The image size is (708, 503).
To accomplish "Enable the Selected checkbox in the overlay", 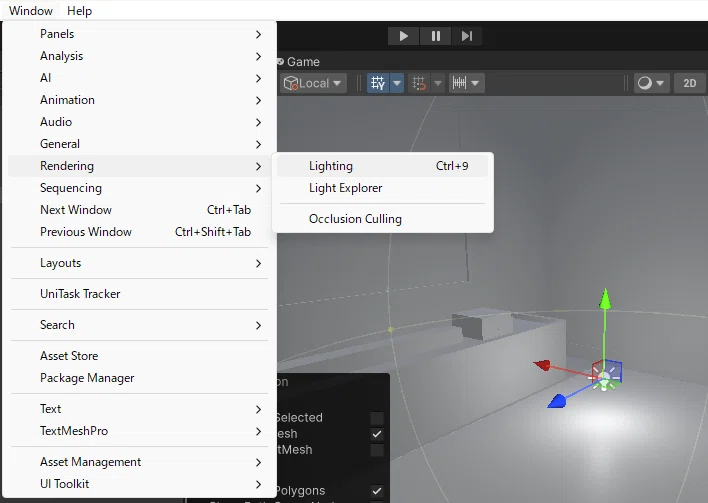I will coord(377,418).
